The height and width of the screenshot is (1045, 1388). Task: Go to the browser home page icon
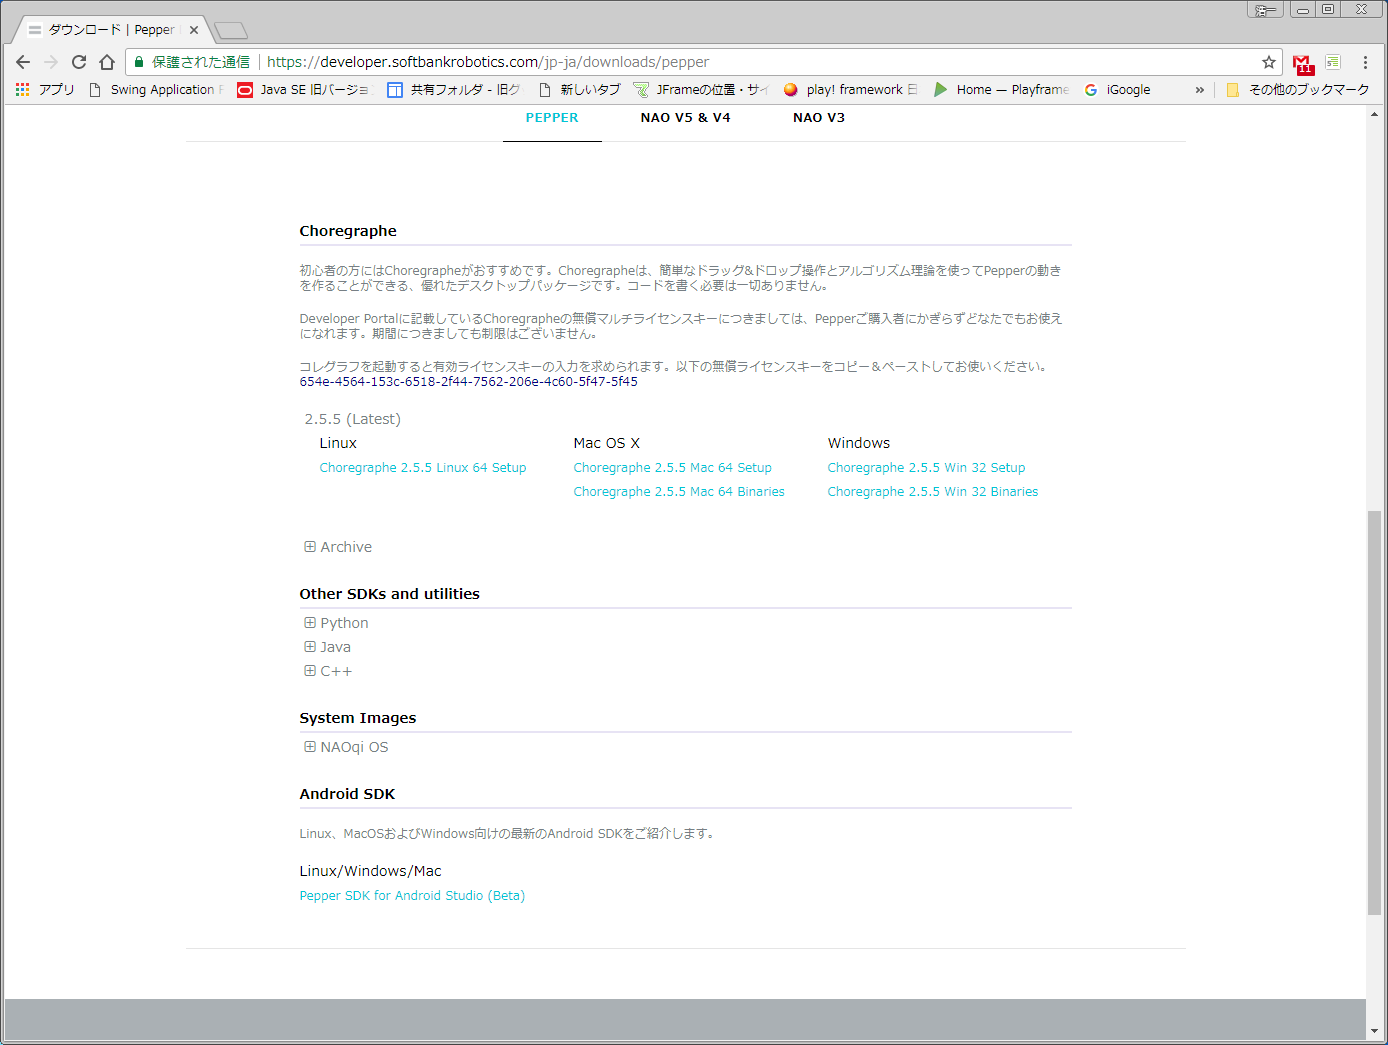107,62
